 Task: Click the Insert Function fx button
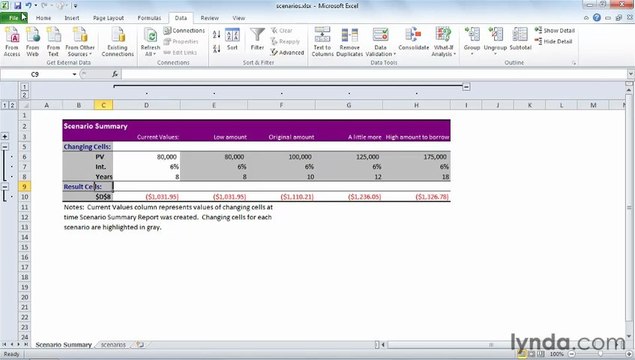[115, 74]
